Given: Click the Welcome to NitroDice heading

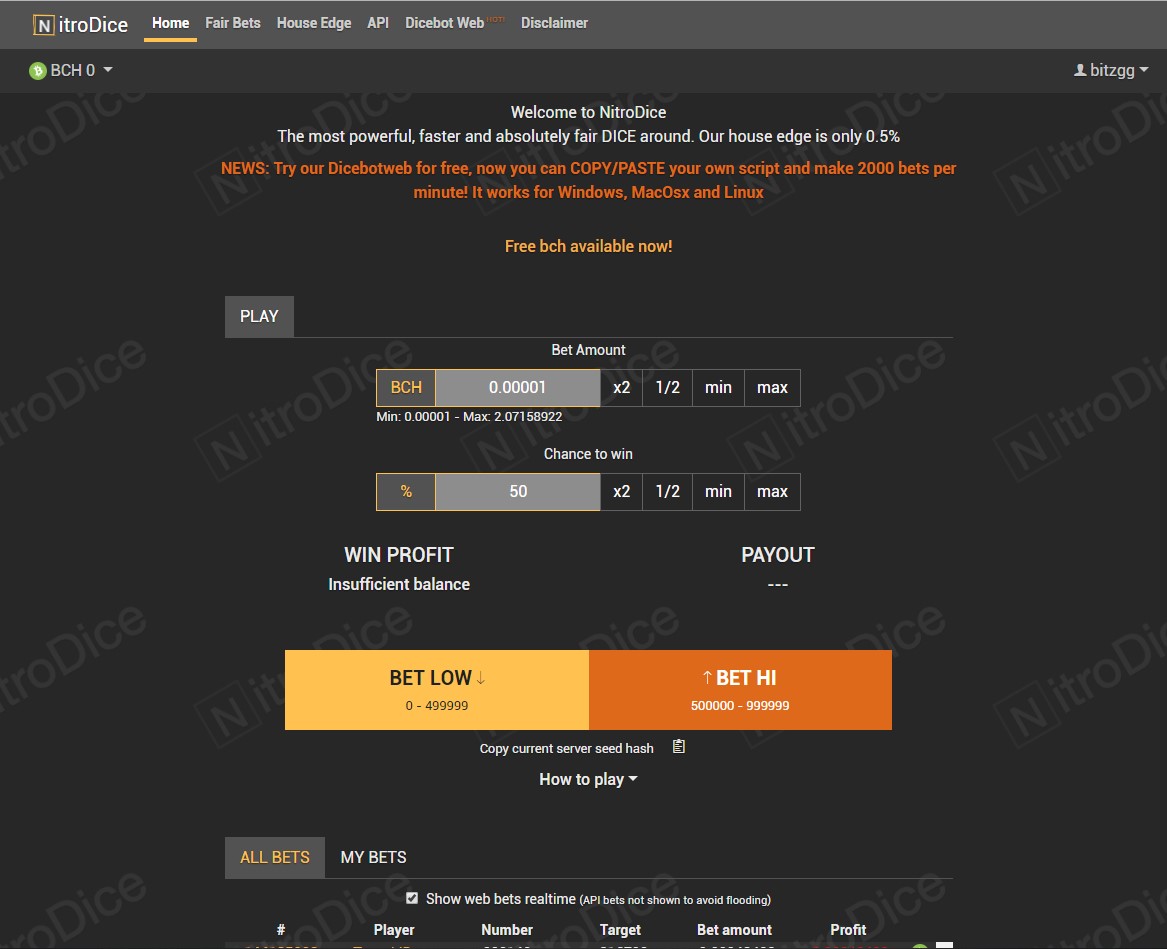Looking at the screenshot, I should tap(588, 112).
